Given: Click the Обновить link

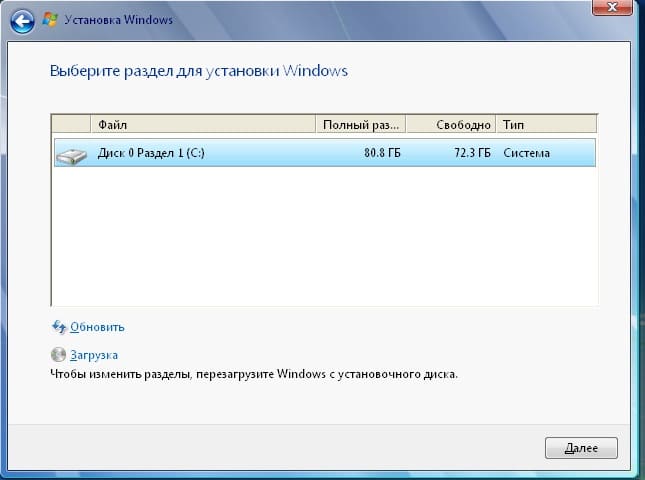Looking at the screenshot, I should (x=97, y=327).
